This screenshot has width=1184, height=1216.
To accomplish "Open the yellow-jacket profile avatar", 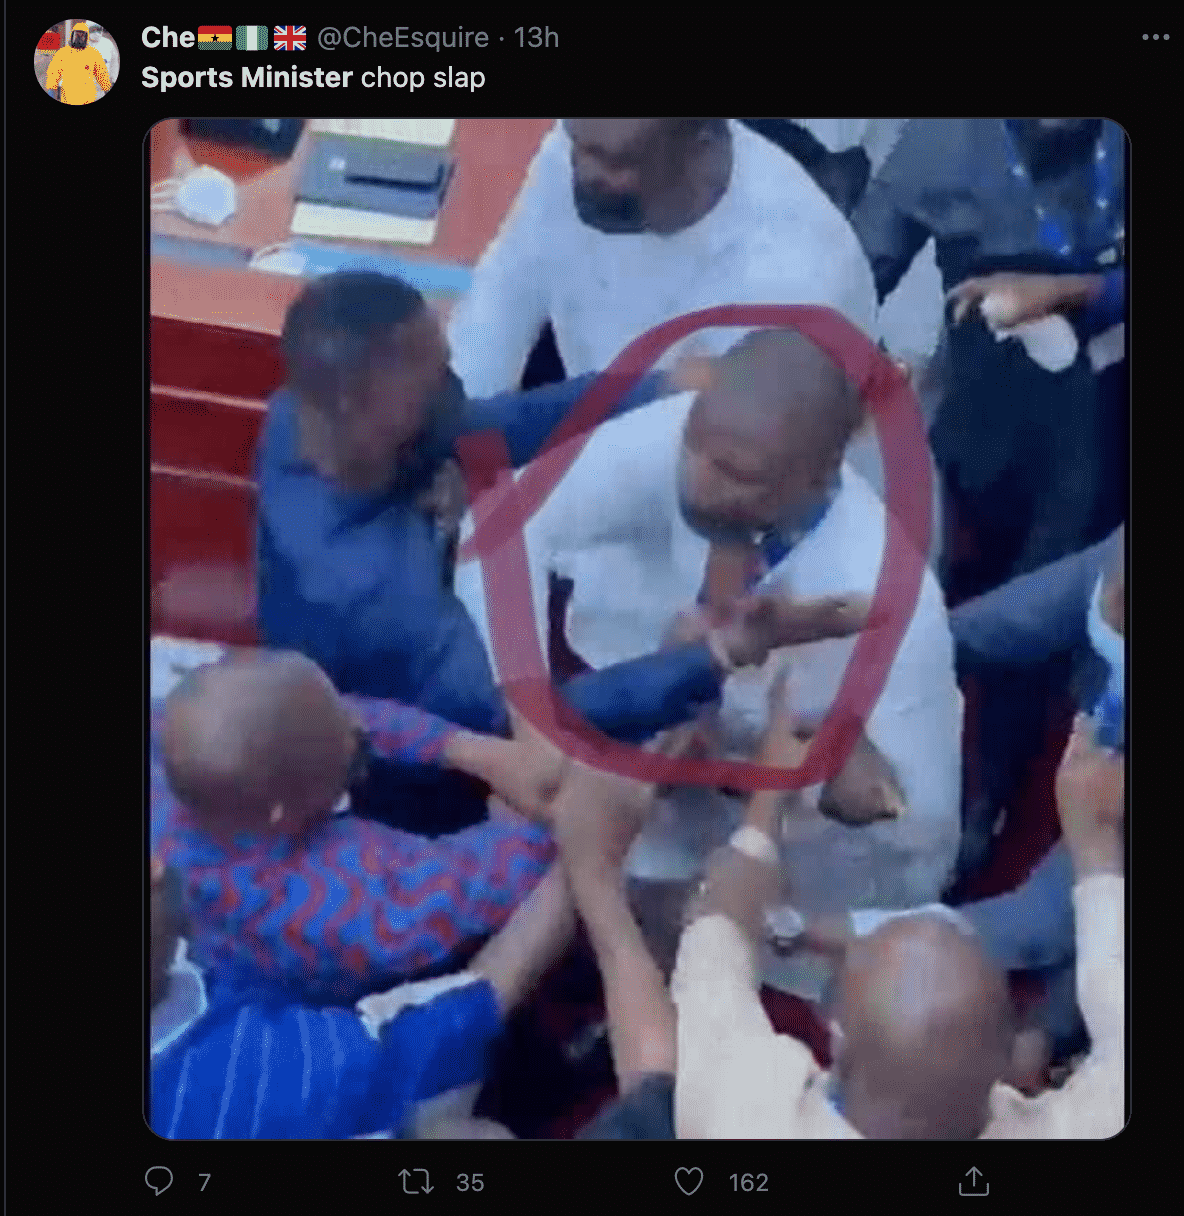I will pos(77,62).
